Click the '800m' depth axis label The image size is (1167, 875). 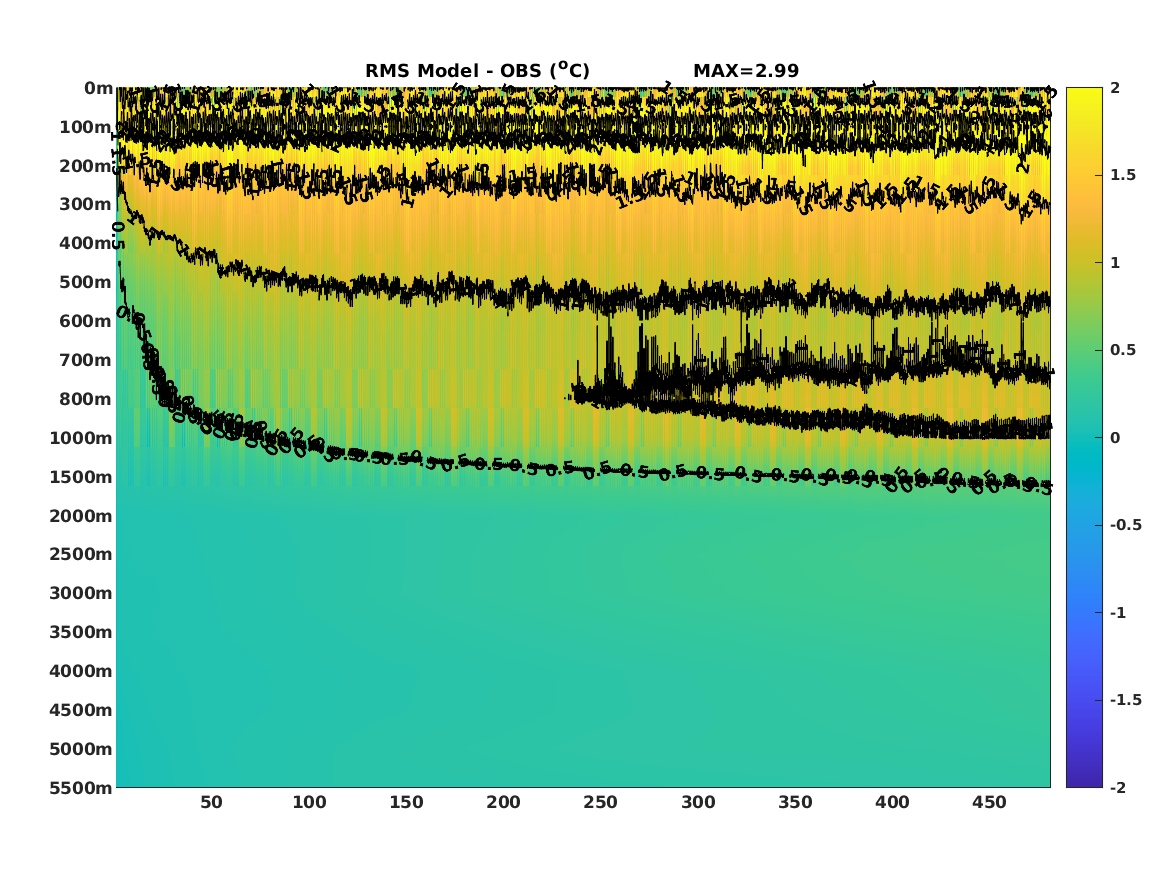coord(86,399)
